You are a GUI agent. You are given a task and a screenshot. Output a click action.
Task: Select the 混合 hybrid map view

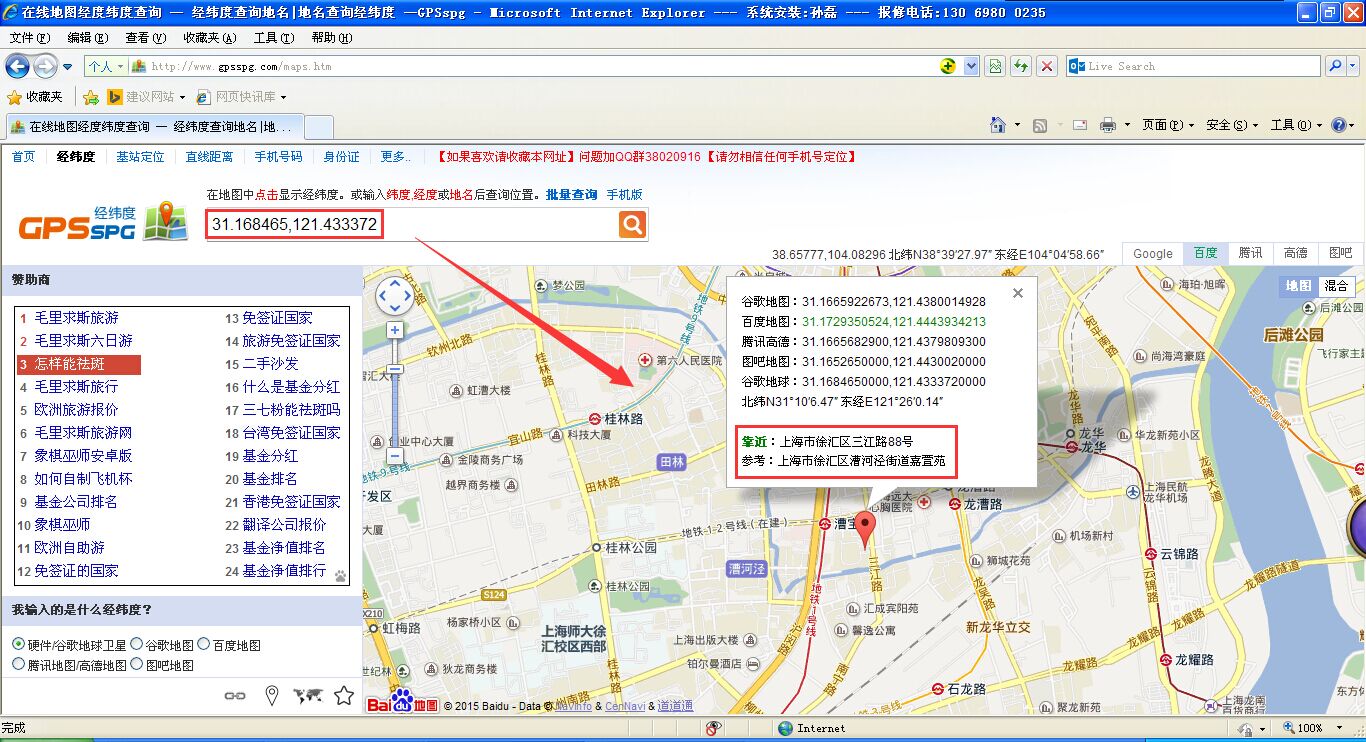coord(1336,286)
